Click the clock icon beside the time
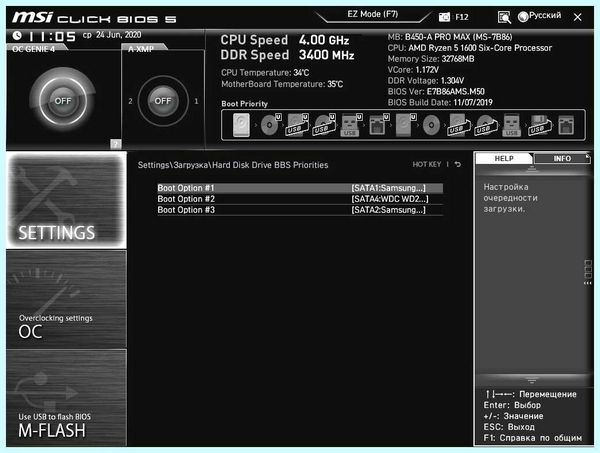Viewport: 600px width, 453px height. [x=17, y=36]
